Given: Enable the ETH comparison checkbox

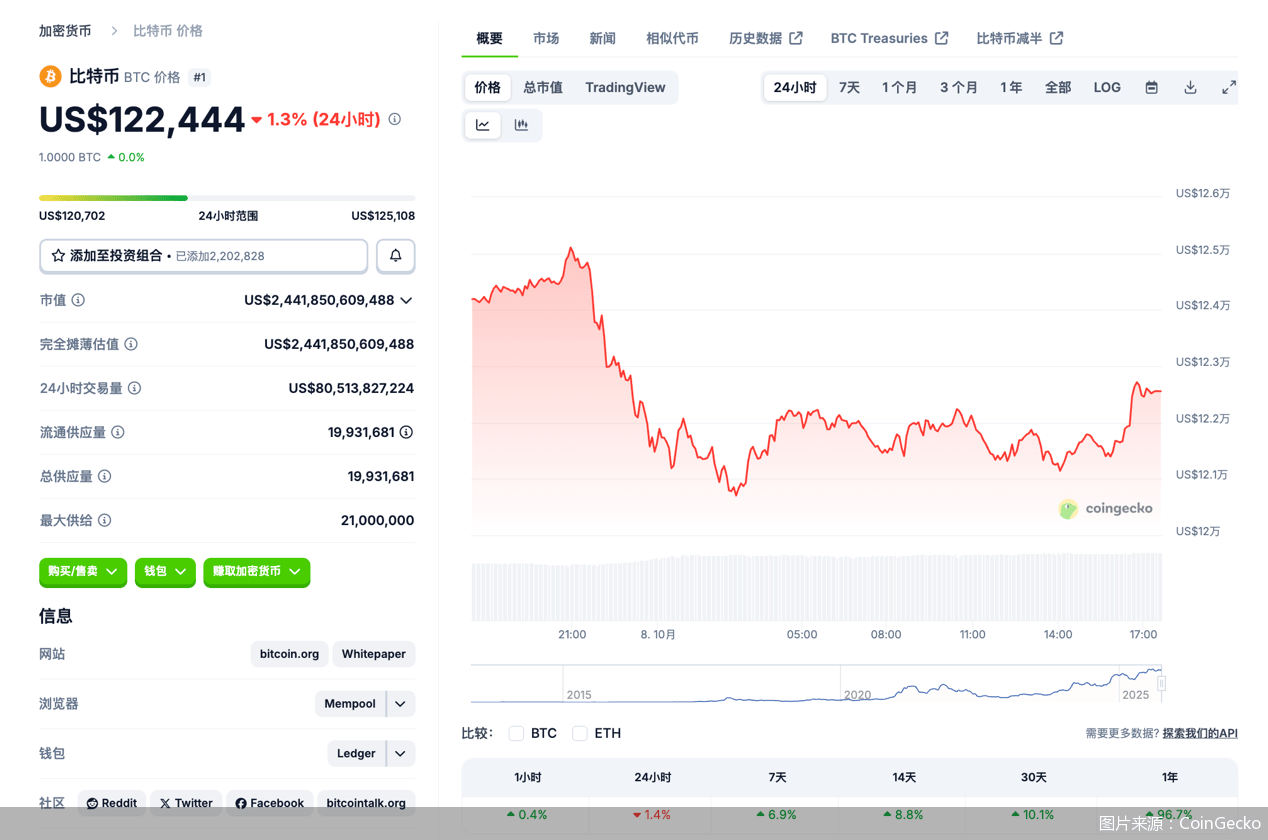Looking at the screenshot, I should tap(580, 733).
